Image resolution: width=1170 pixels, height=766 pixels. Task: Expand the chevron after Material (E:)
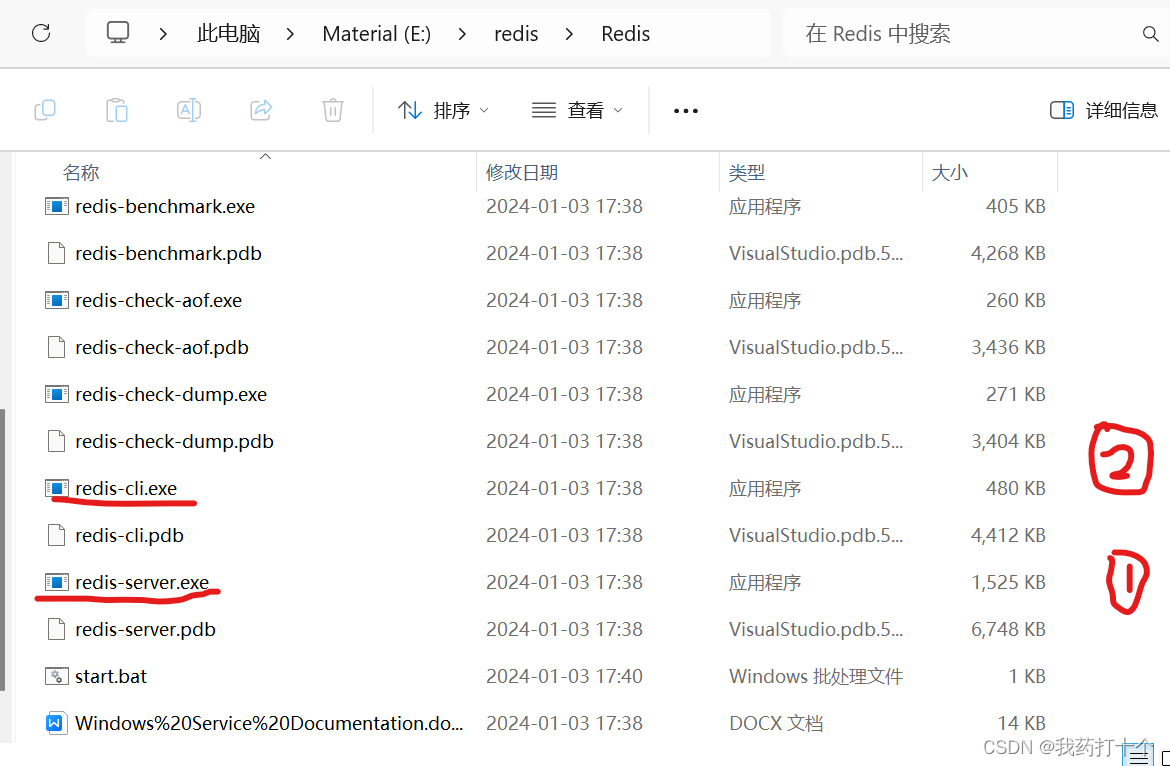(463, 34)
